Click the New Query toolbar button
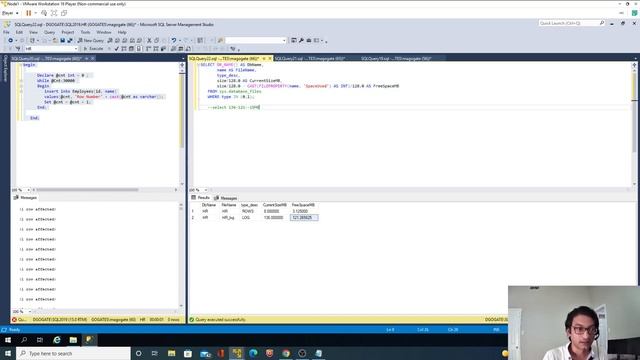 click(x=91, y=40)
